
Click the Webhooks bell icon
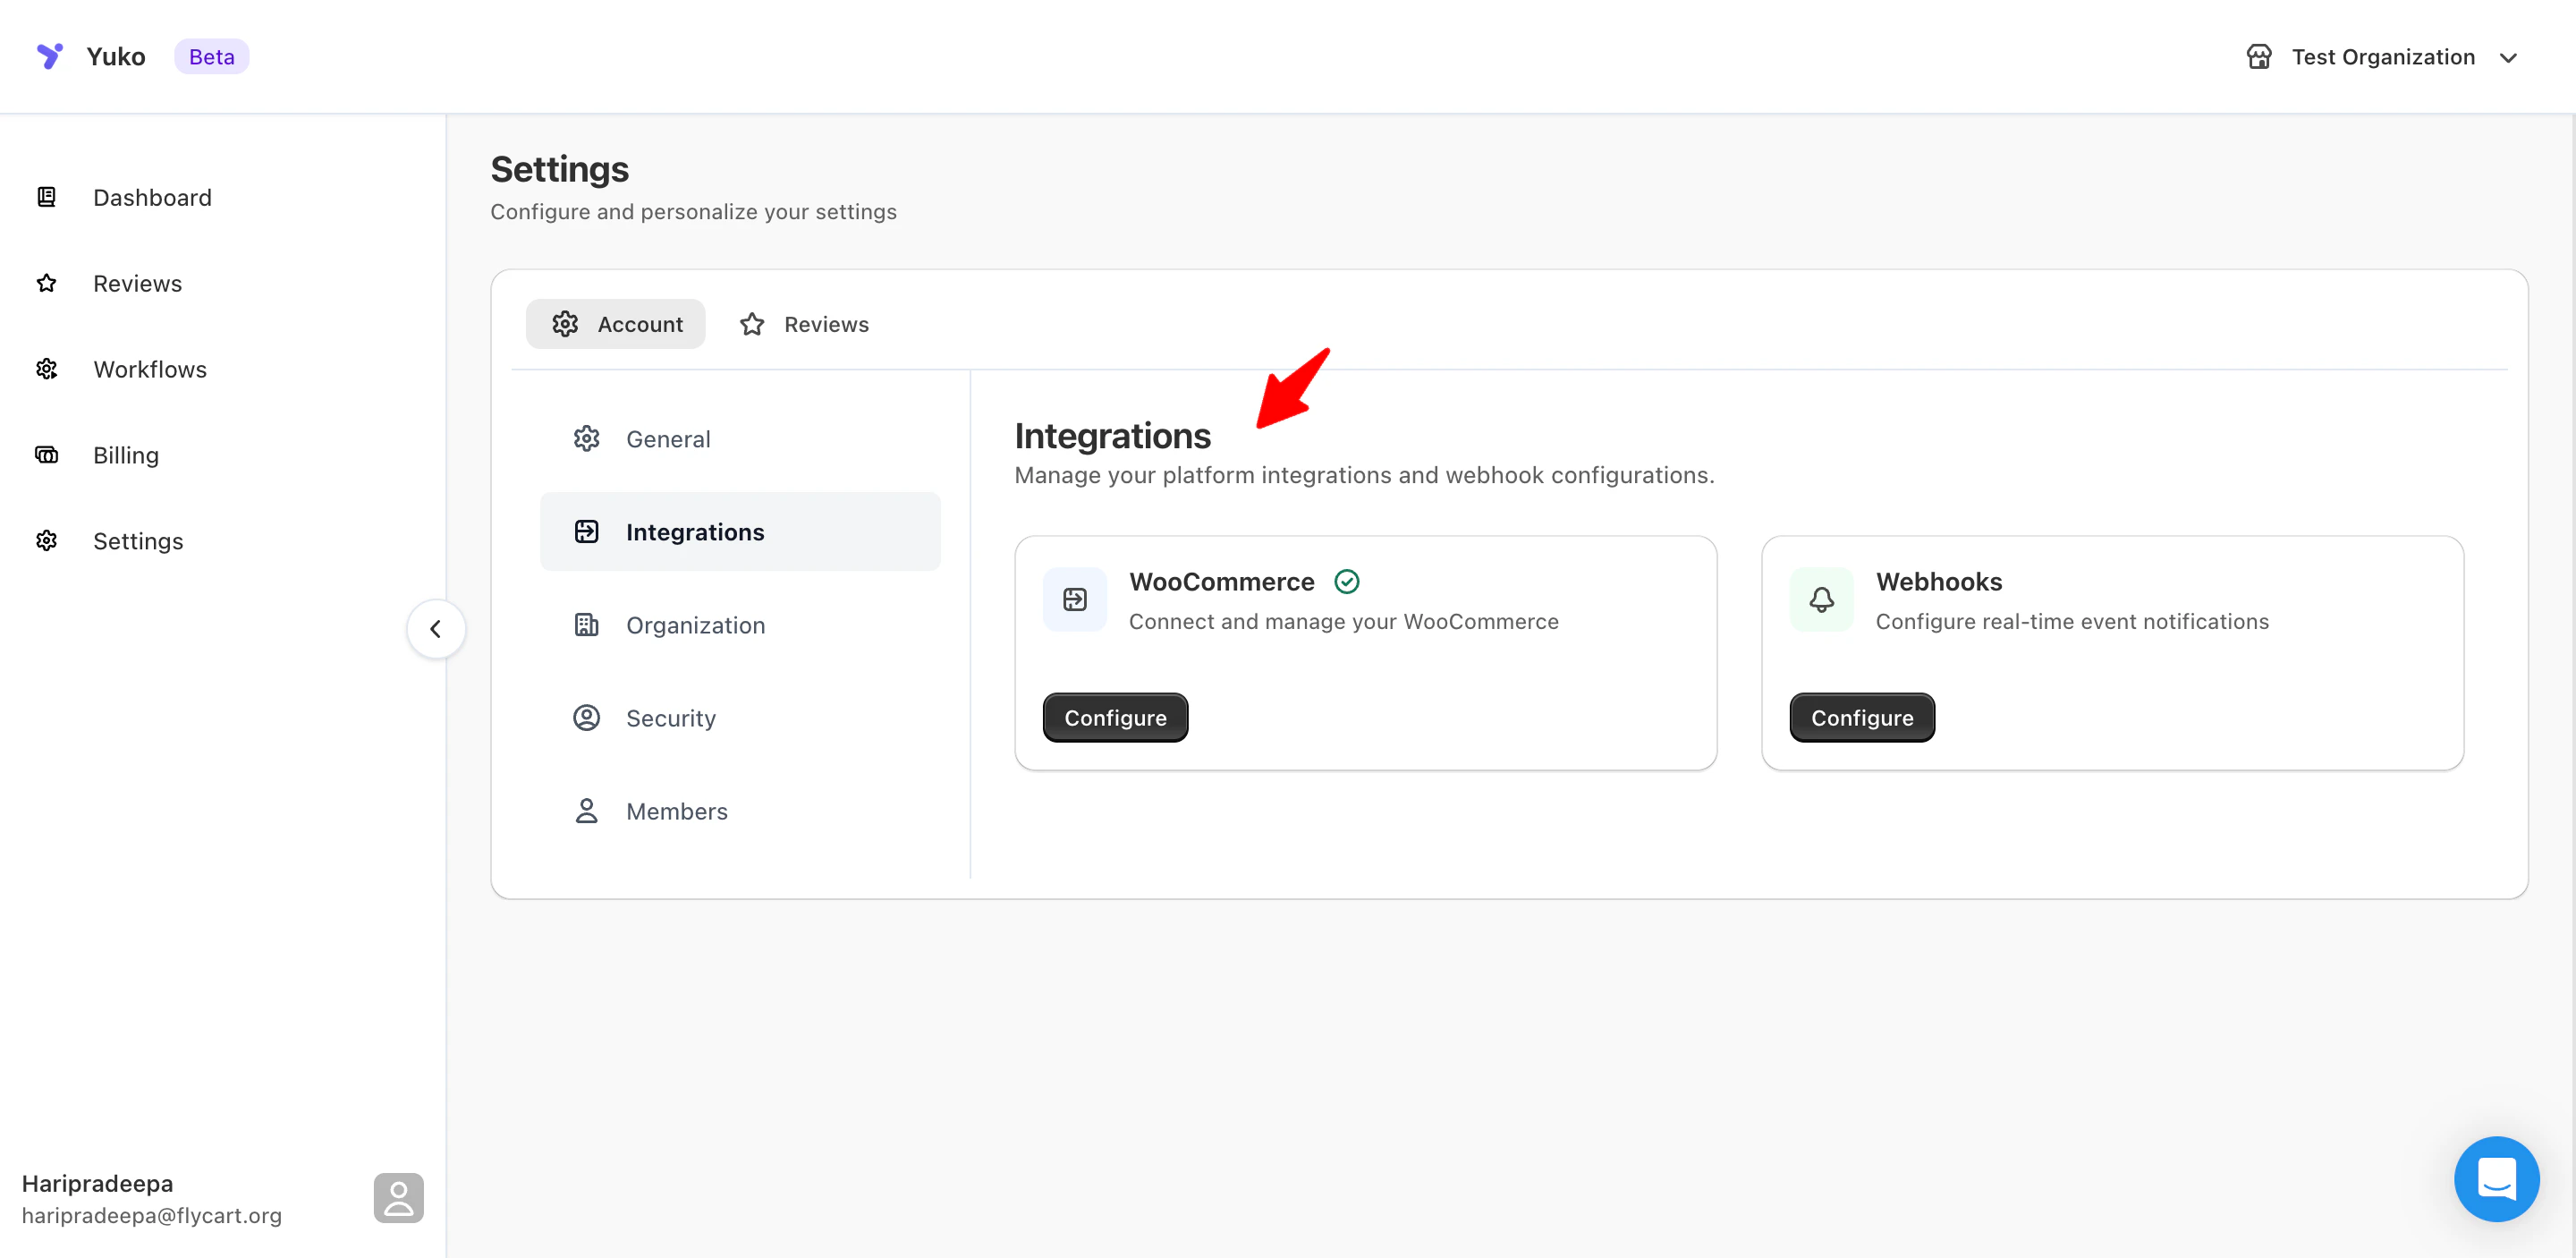click(x=1821, y=599)
